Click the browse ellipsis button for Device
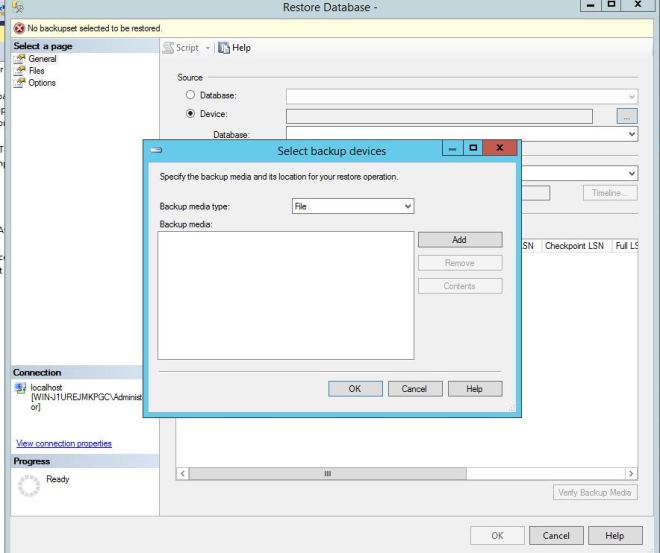This screenshot has width=660, height=553. [627, 116]
